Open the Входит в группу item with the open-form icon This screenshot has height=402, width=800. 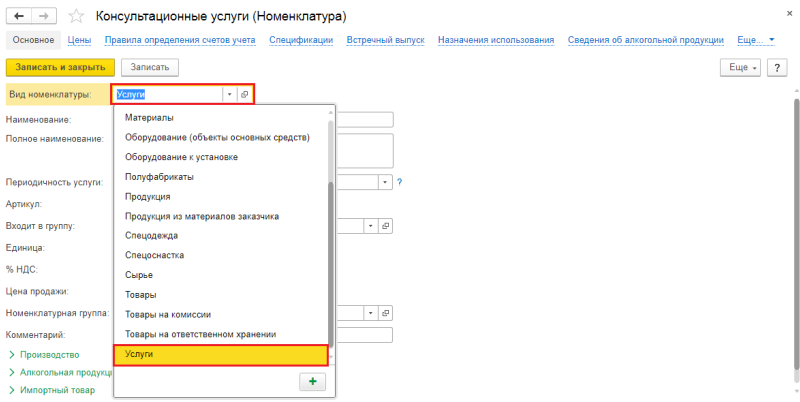tap(386, 225)
